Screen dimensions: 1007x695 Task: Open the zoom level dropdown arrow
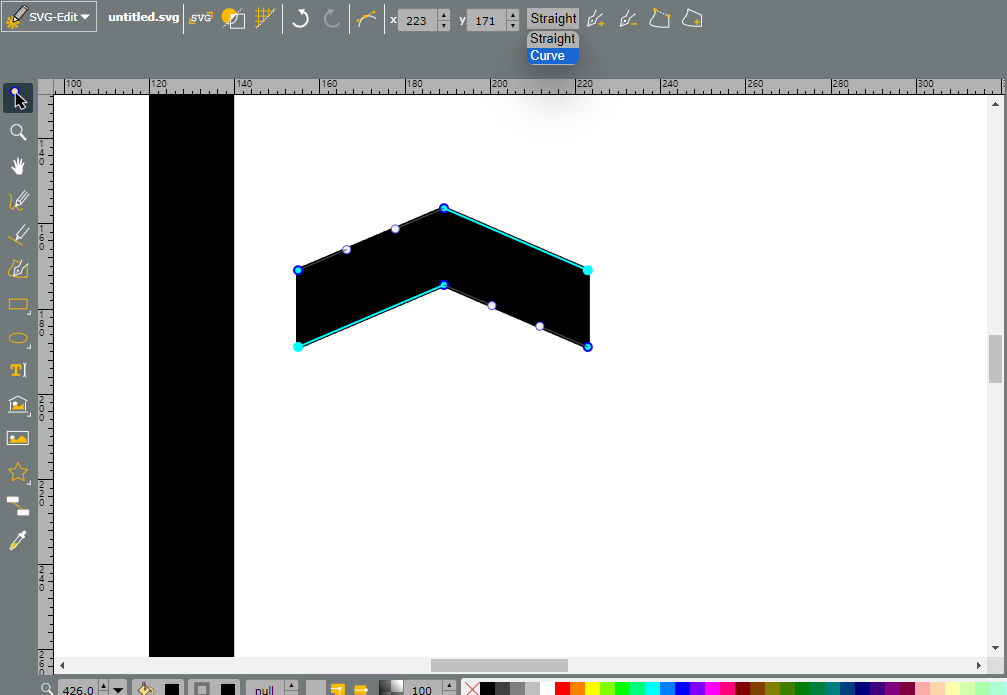tap(118, 689)
